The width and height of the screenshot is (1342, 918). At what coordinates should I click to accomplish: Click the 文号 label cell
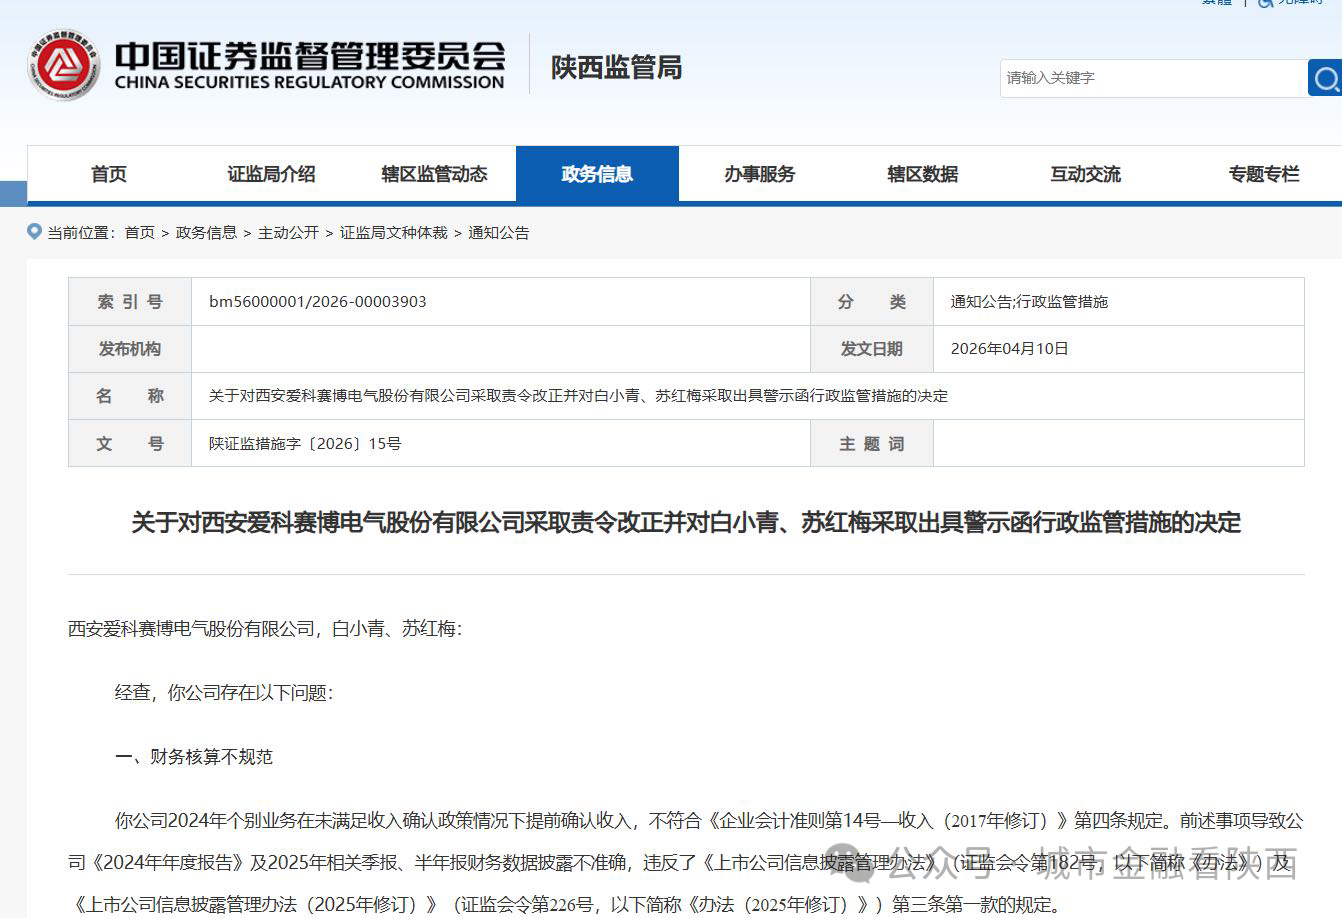[x=130, y=443]
